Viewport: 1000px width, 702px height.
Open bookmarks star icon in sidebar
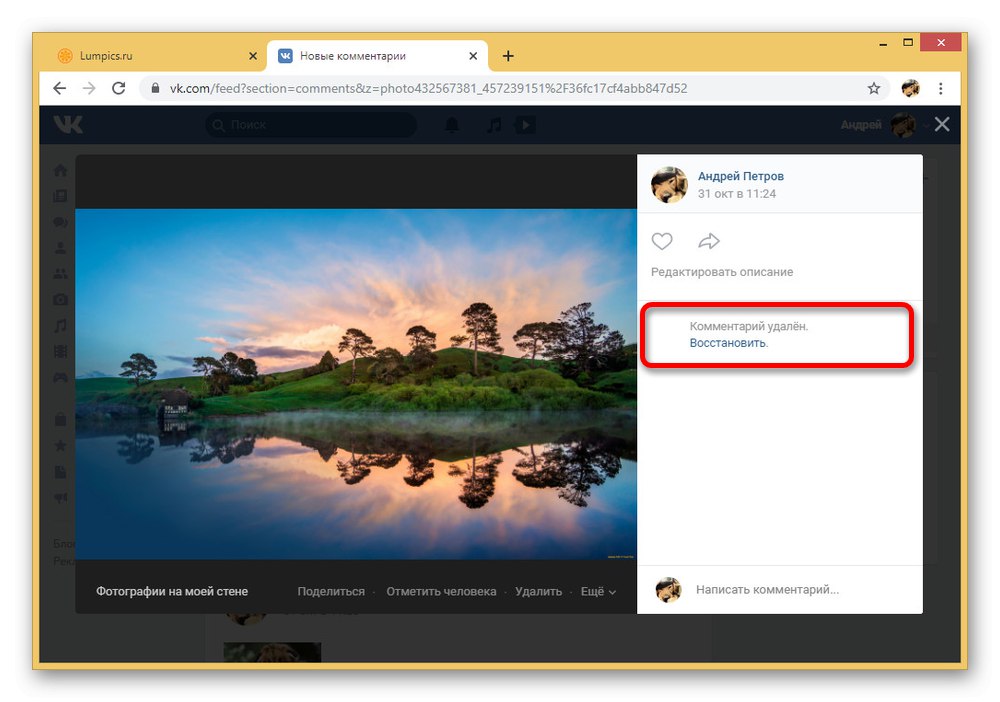click(x=61, y=446)
